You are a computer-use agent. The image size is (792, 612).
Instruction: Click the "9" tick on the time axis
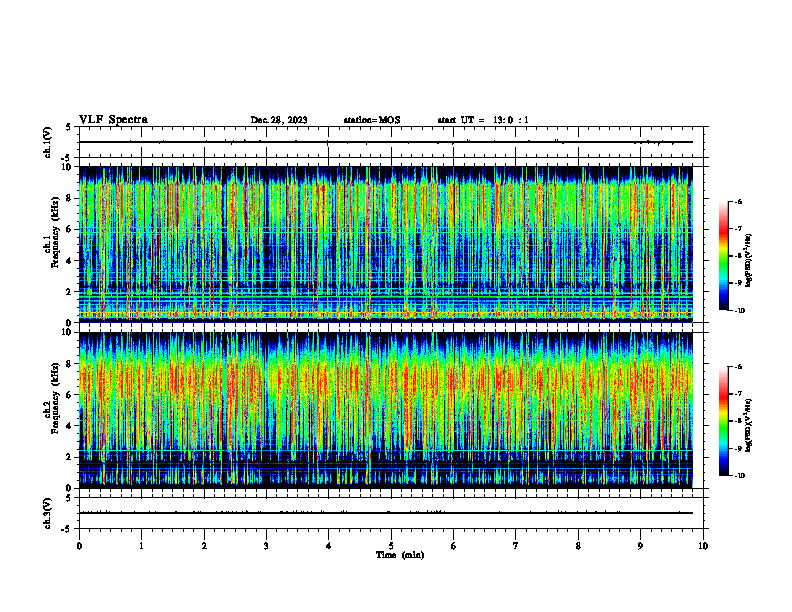click(x=640, y=546)
